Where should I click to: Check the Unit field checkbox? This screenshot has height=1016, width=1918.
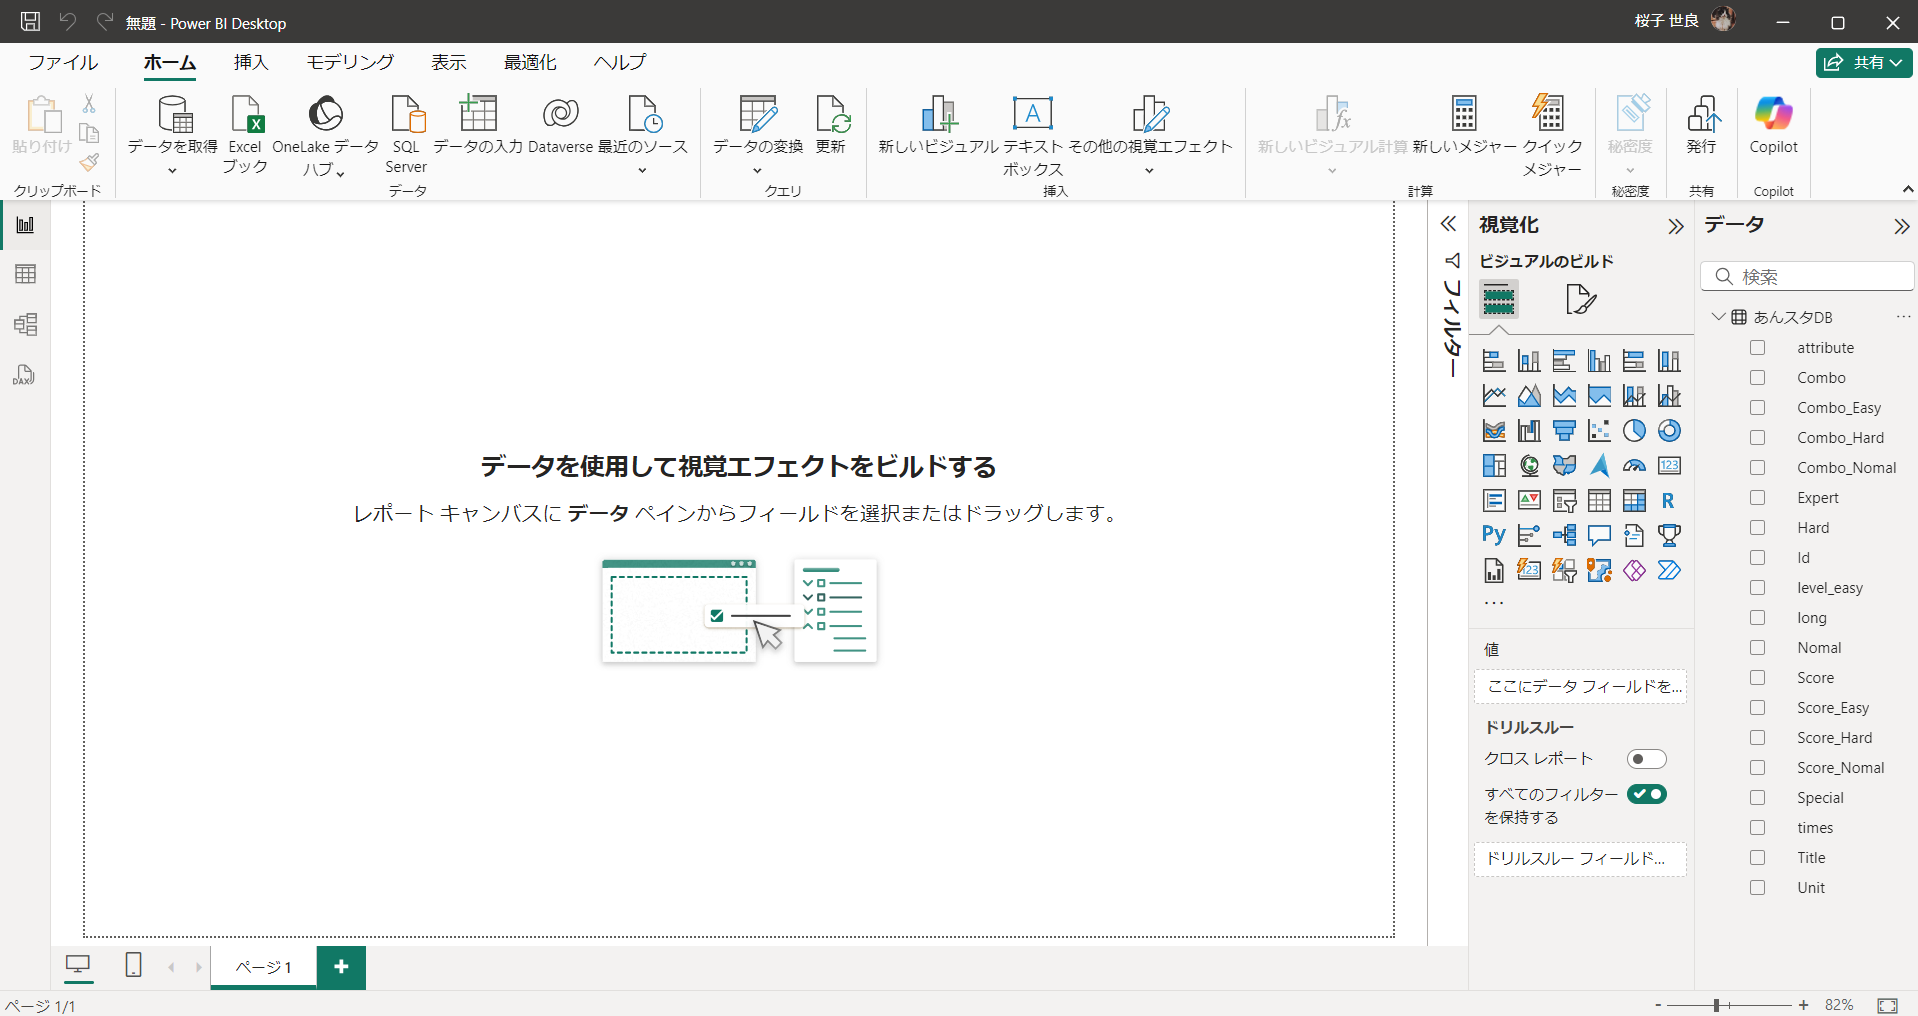point(1757,887)
